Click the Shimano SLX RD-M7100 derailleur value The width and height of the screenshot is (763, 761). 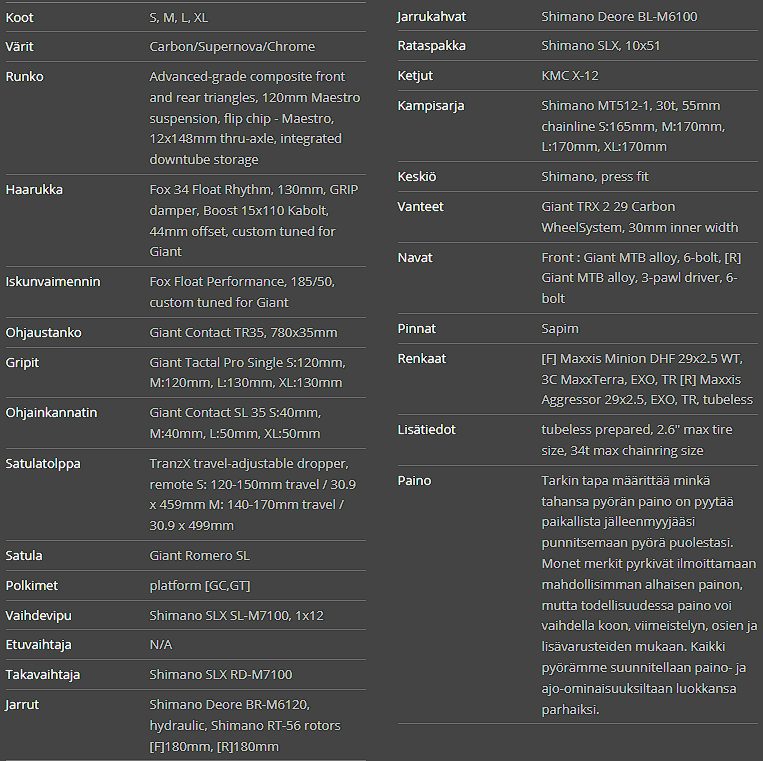click(x=221, y=675)
